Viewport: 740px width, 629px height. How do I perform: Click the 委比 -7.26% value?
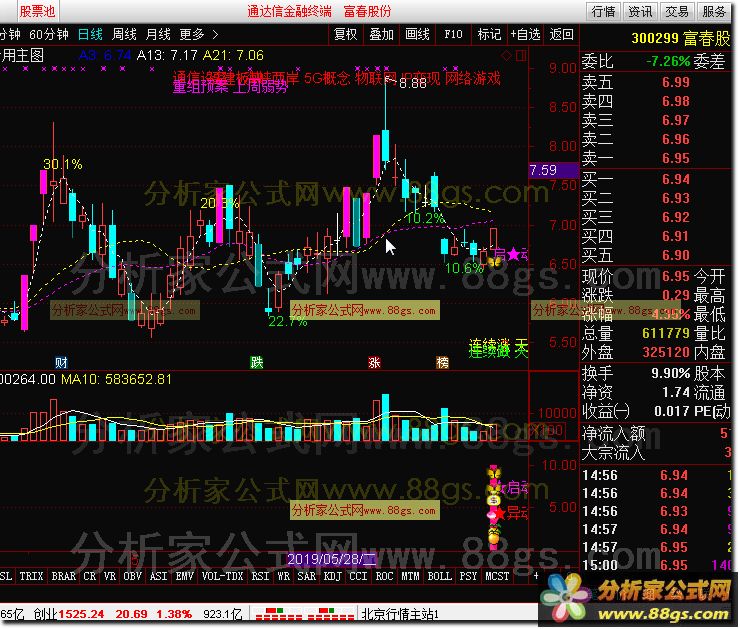(667, 61)
